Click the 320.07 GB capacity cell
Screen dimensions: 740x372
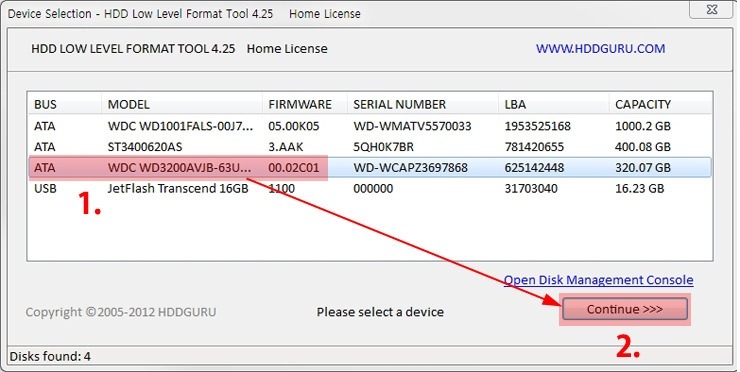[x=643, y=168]
